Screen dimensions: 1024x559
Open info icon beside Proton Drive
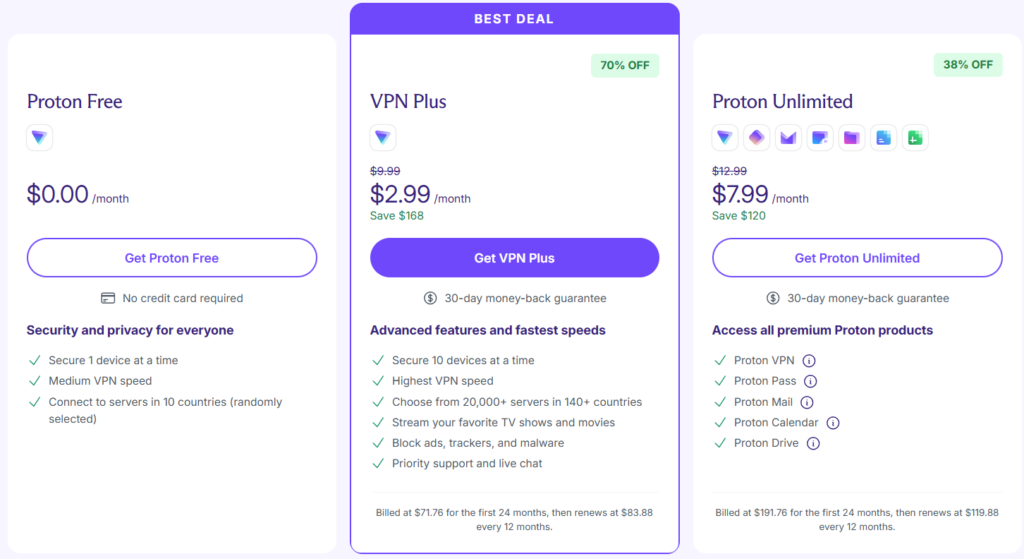click(813, 443)
